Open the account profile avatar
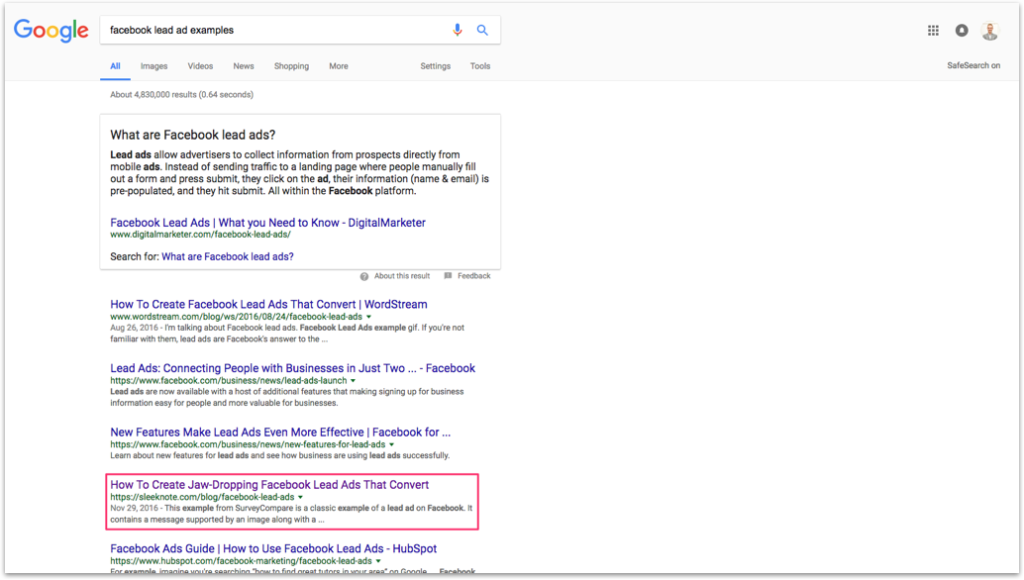The height and width of the screenshot is (580, 1024). point(990,30)
